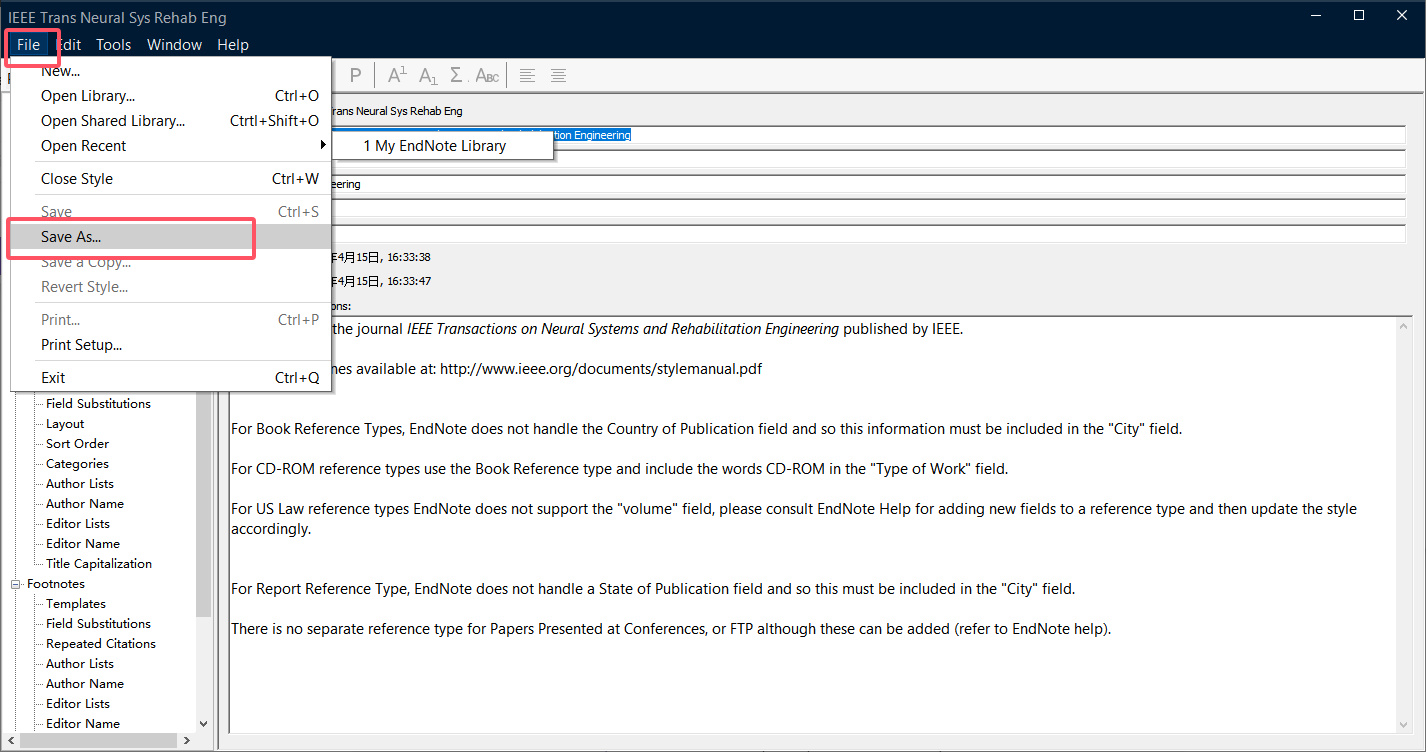Select Templates under Footnotes
Screen dimensions: 1426x752
pyautogui.click(x=76, y=604)
